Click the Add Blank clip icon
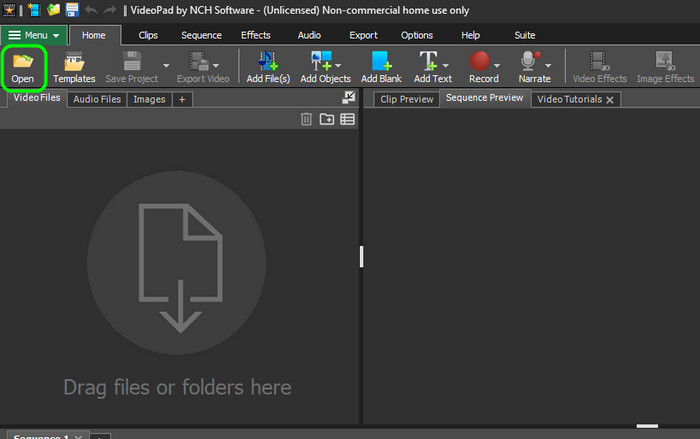 [382, 61]
